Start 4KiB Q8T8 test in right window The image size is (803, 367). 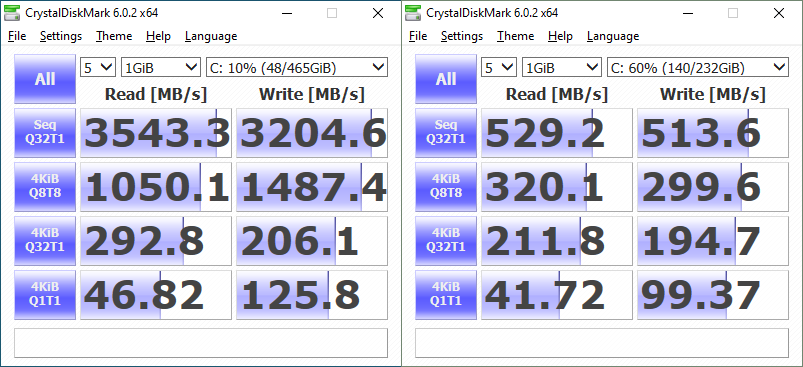[x=446, y=186]
